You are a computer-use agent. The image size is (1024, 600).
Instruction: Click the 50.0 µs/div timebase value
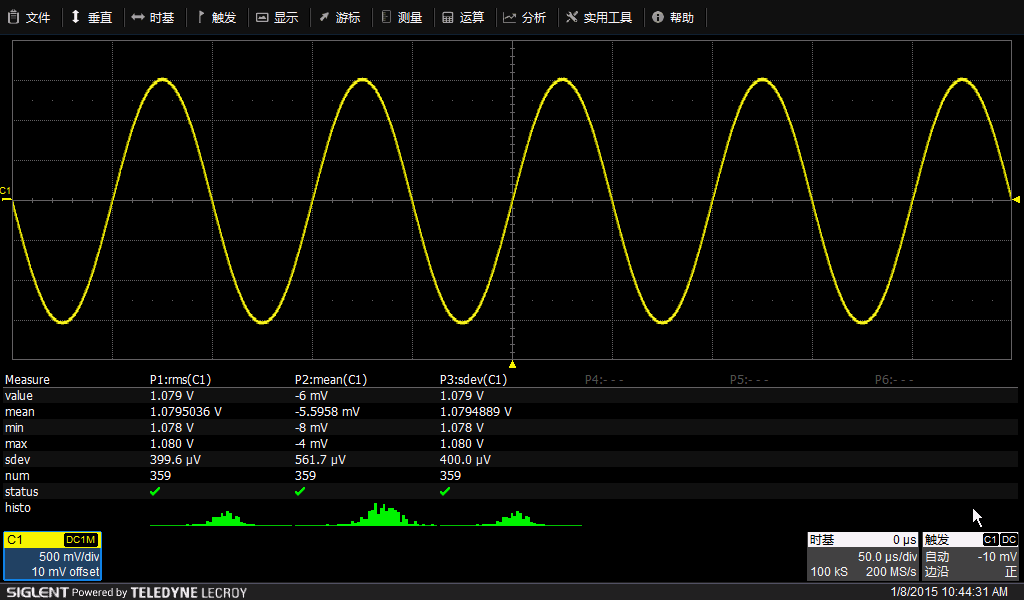tap(887, 557)
